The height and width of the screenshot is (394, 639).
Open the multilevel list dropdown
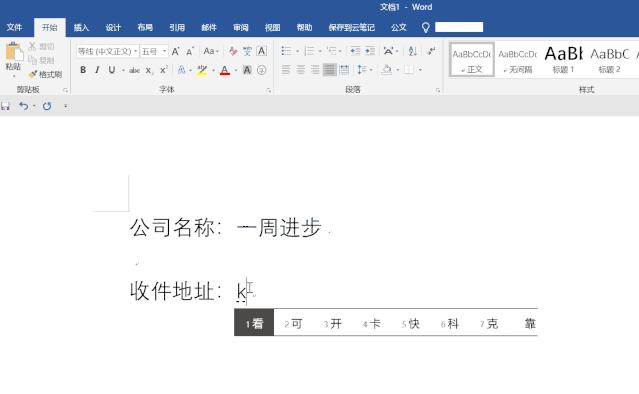340,51
